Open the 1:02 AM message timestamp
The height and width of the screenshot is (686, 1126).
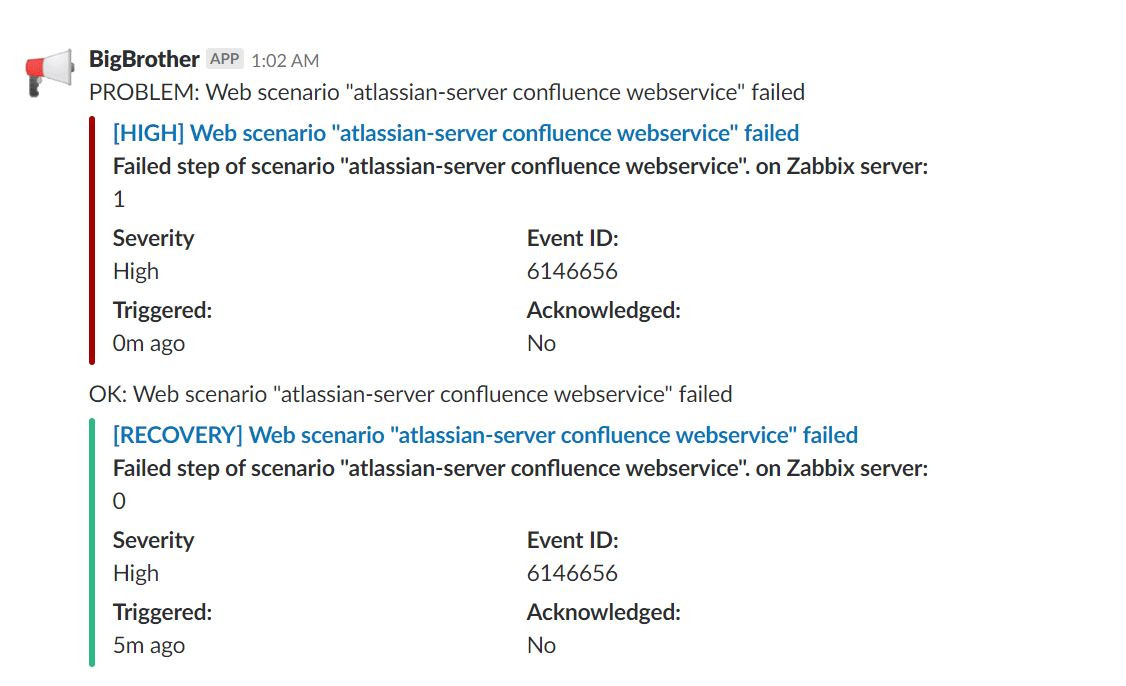[x=285, y=60]
